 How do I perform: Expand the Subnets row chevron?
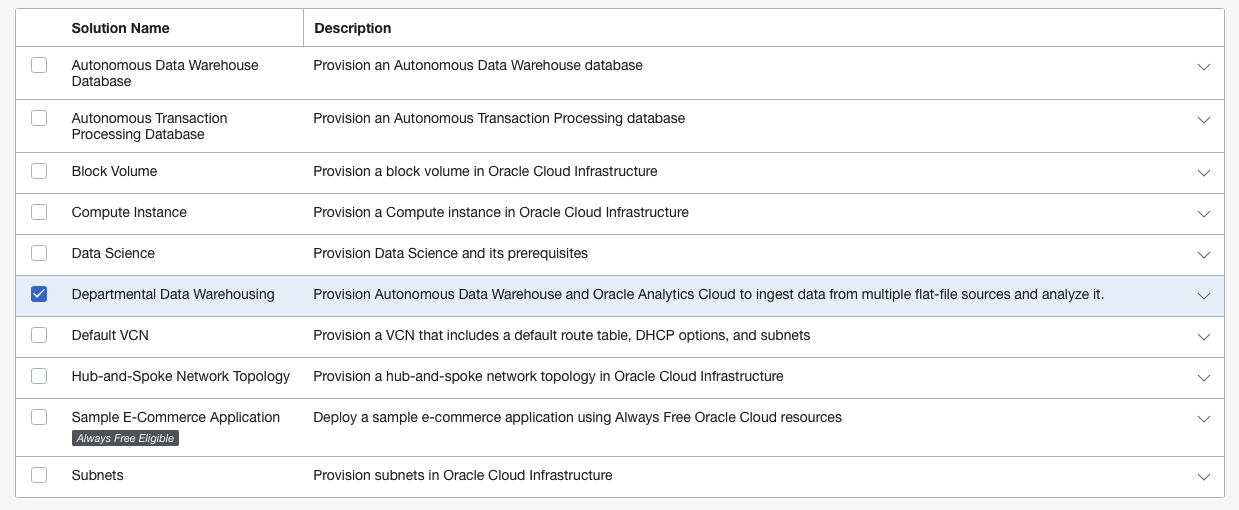1203,476
